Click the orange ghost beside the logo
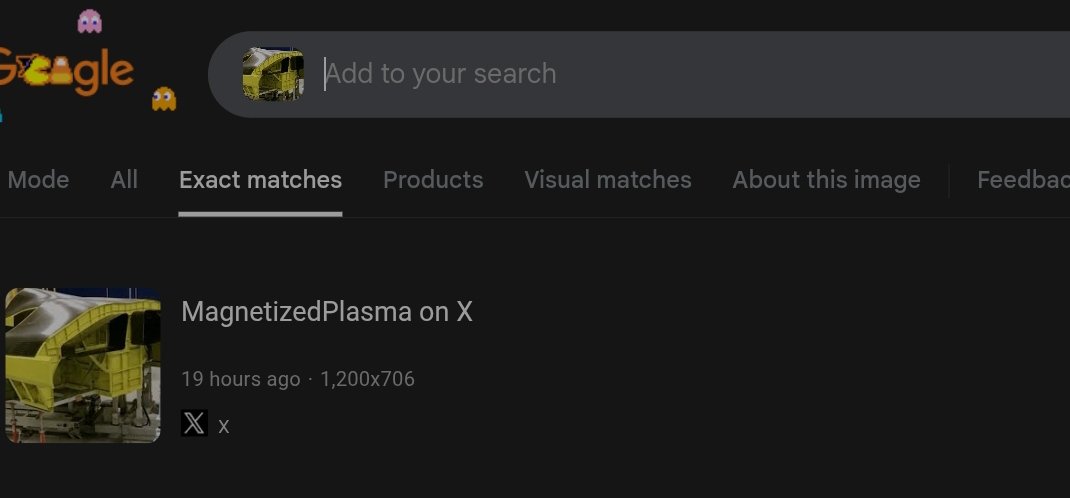The width and height of the screenshot is (1070, 498). click(x=164, y=98)
